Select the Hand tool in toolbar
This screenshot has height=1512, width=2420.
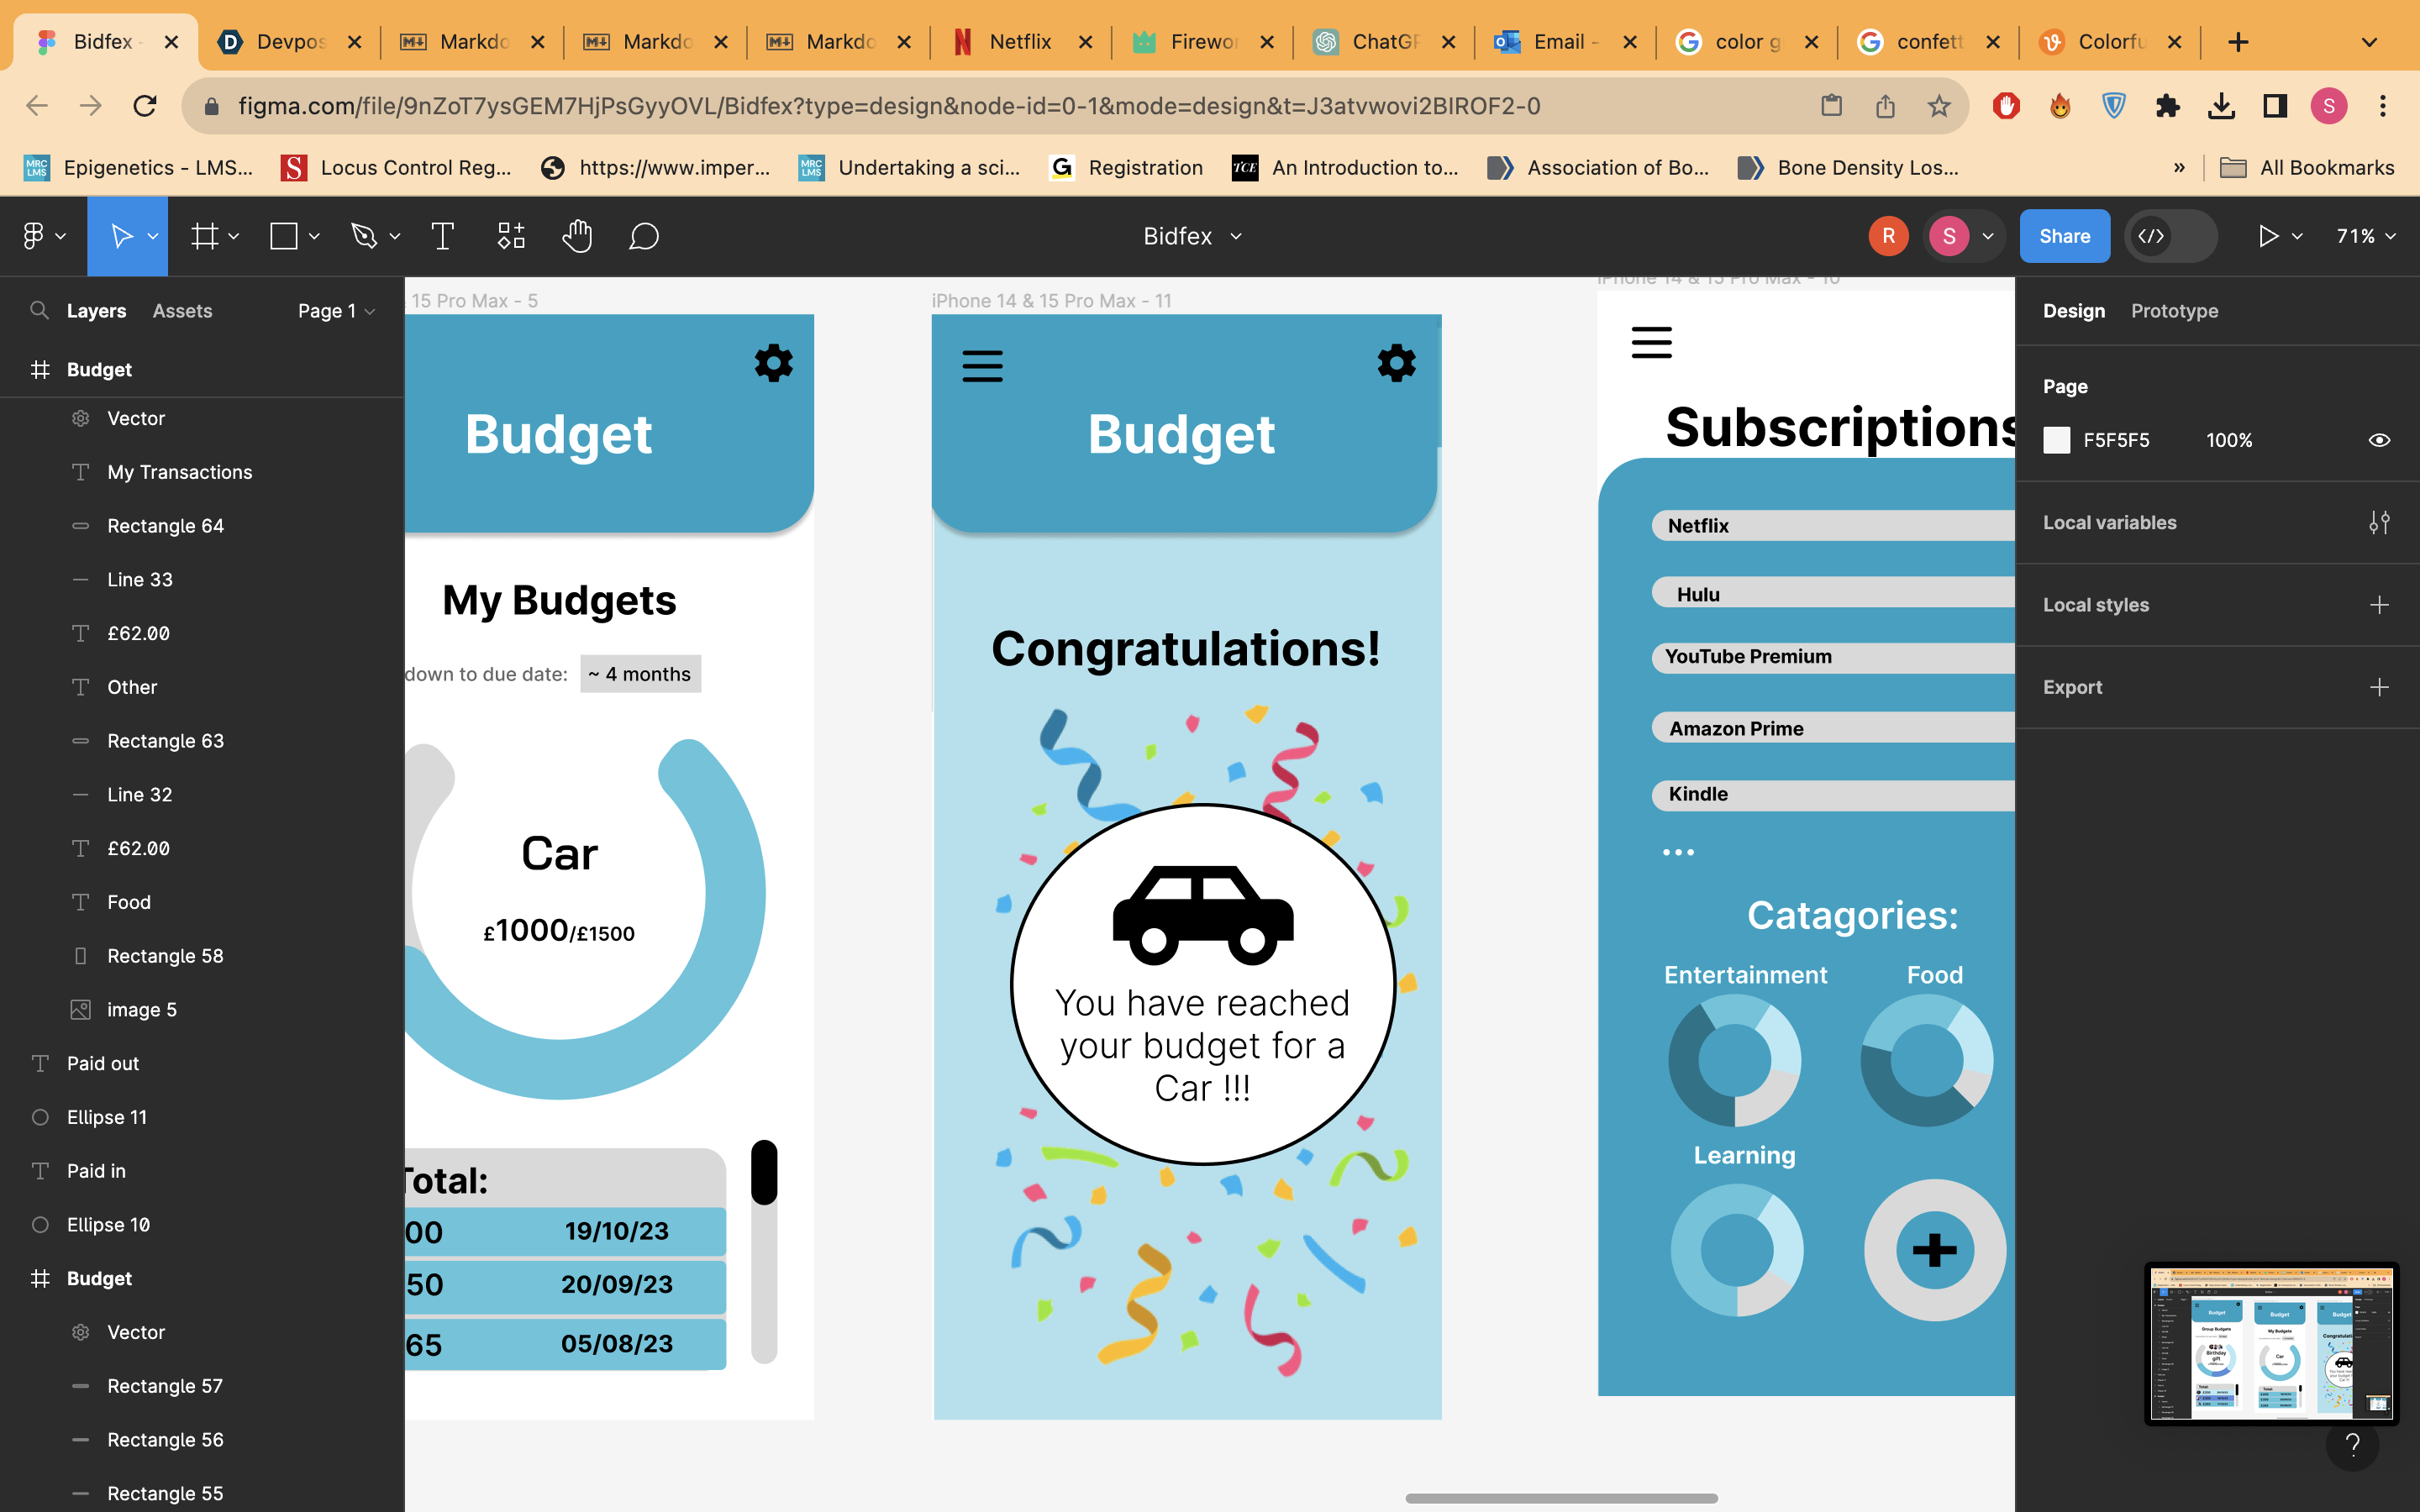(577, 236)
